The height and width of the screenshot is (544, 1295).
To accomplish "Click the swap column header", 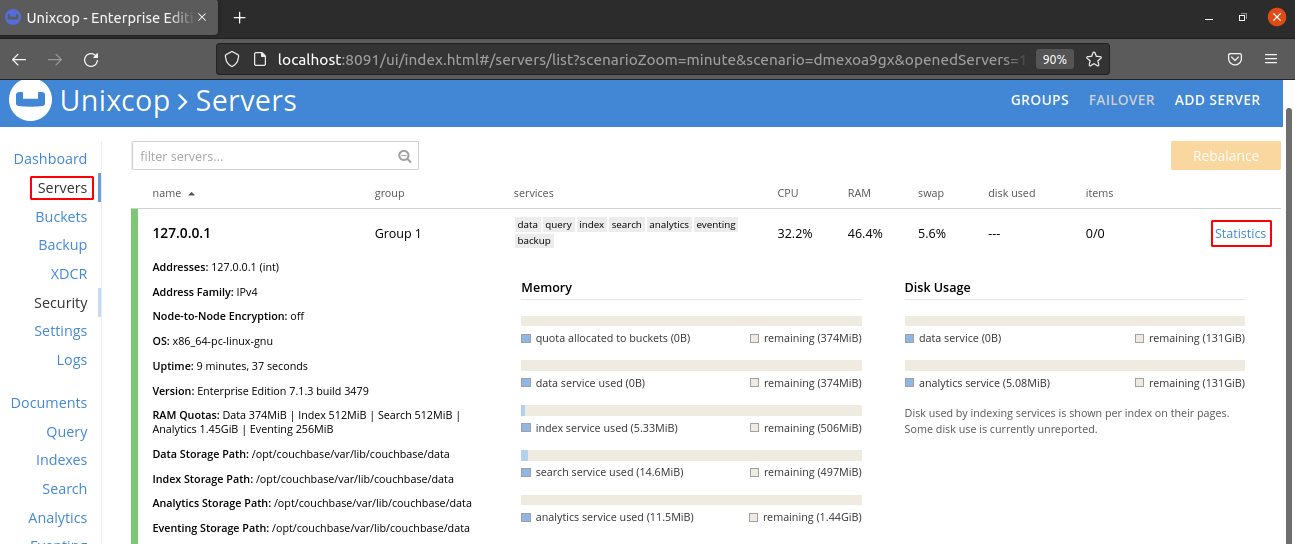I will click(x=931, y=193).
